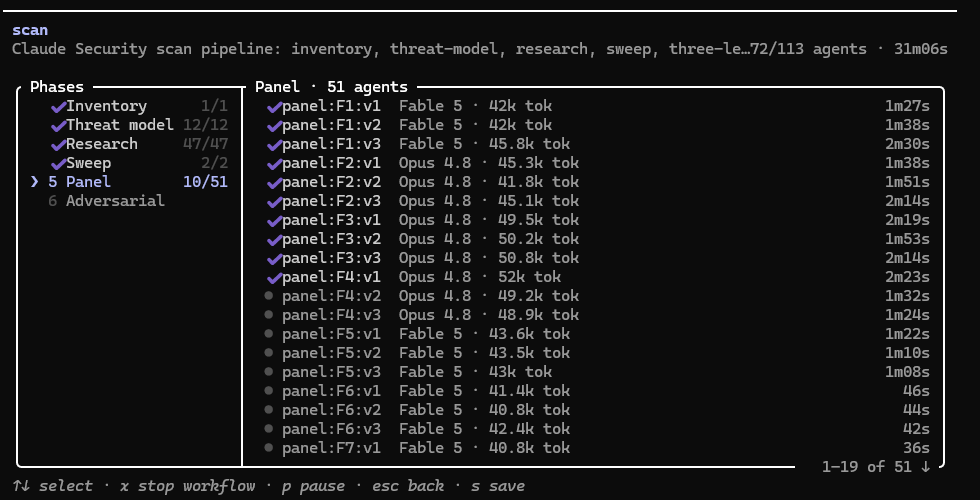This screenshot has height=500, width=980.
Task: Click the checkmark icon on panel:F2:v3
Action: 274,202
